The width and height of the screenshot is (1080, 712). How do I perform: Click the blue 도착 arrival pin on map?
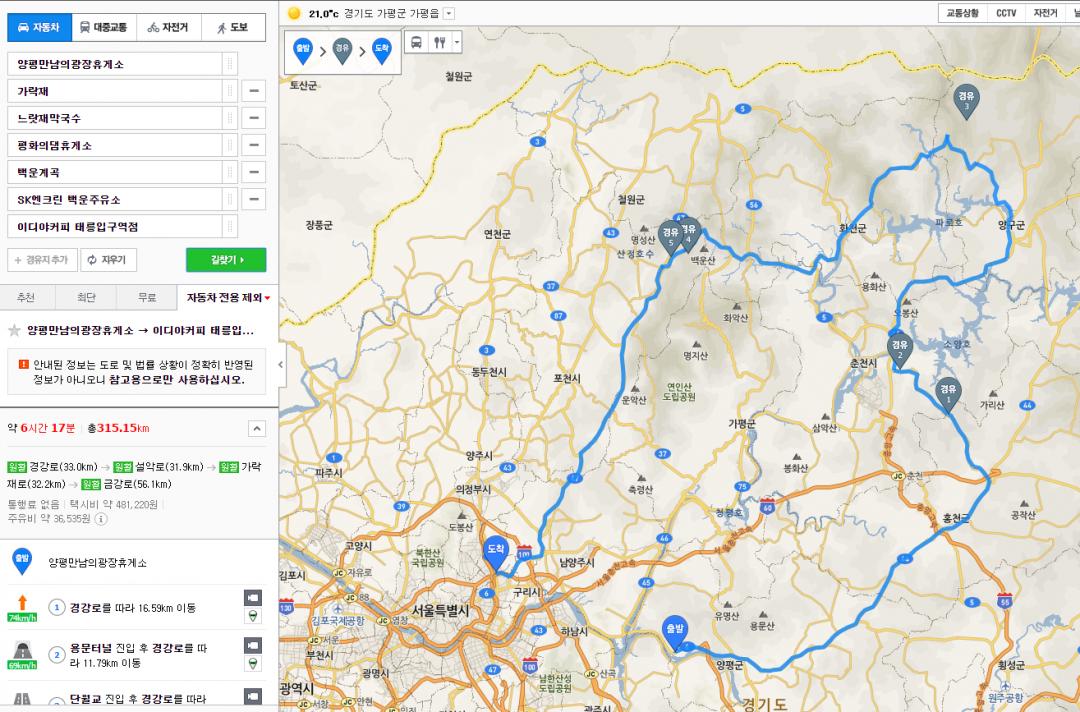pyautogui.click(x=495, y=551)
